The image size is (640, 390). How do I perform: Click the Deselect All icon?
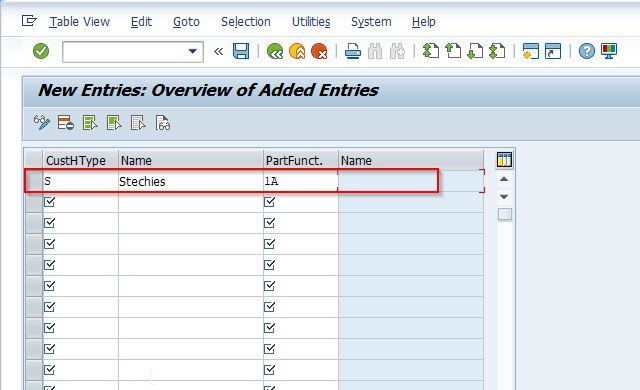point(138,122)
